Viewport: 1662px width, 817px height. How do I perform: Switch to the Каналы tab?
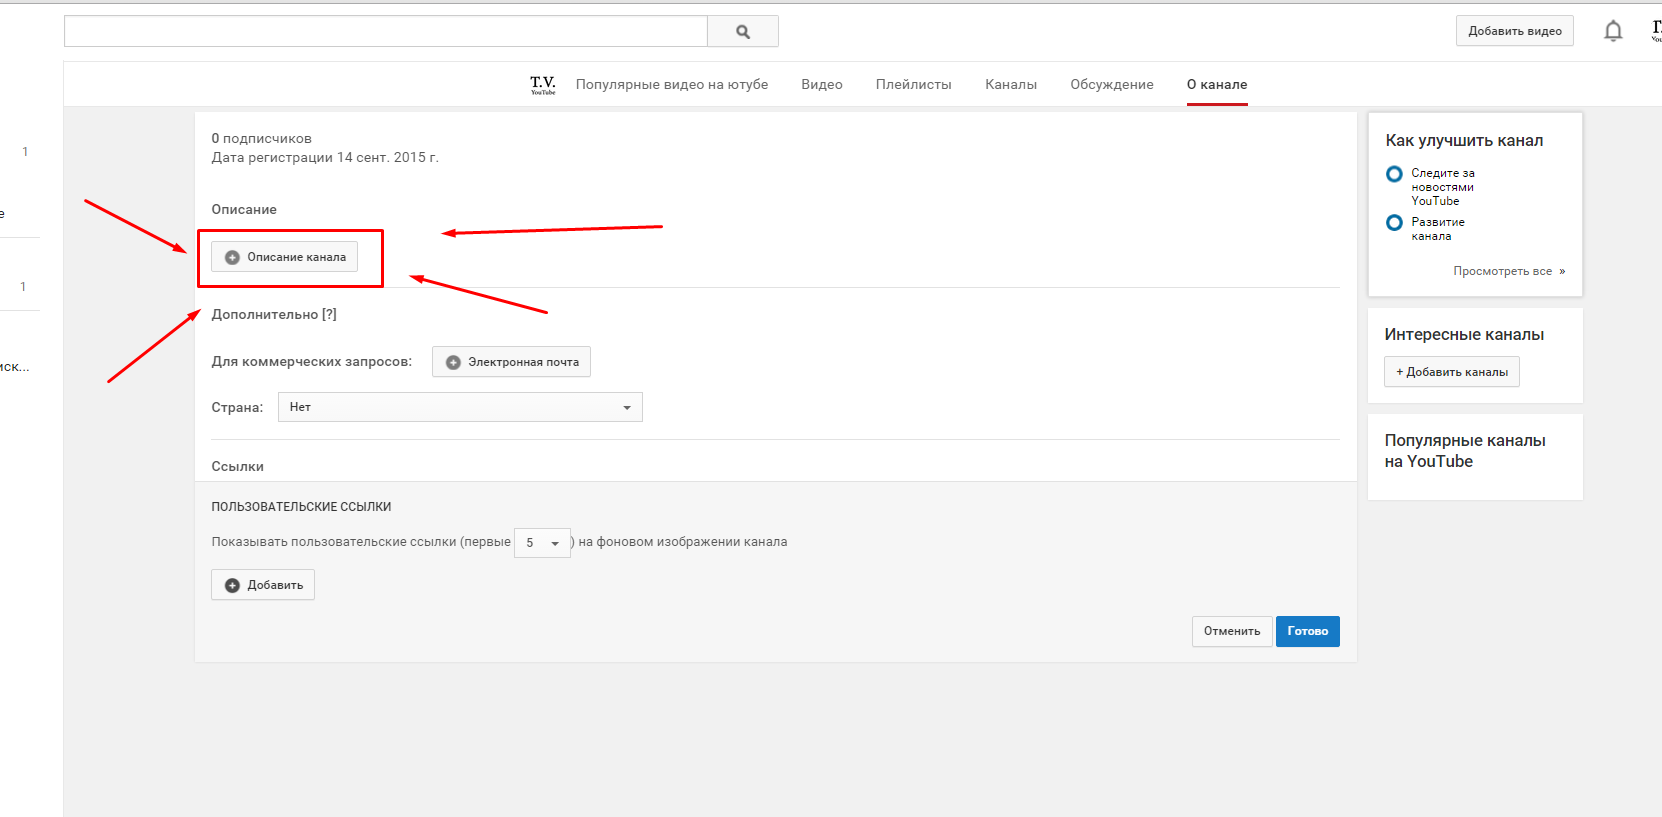(1011, 85)
